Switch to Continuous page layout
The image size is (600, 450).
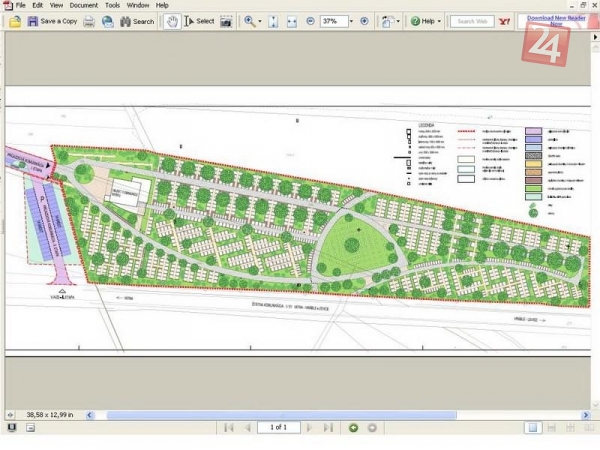(550, 428)
